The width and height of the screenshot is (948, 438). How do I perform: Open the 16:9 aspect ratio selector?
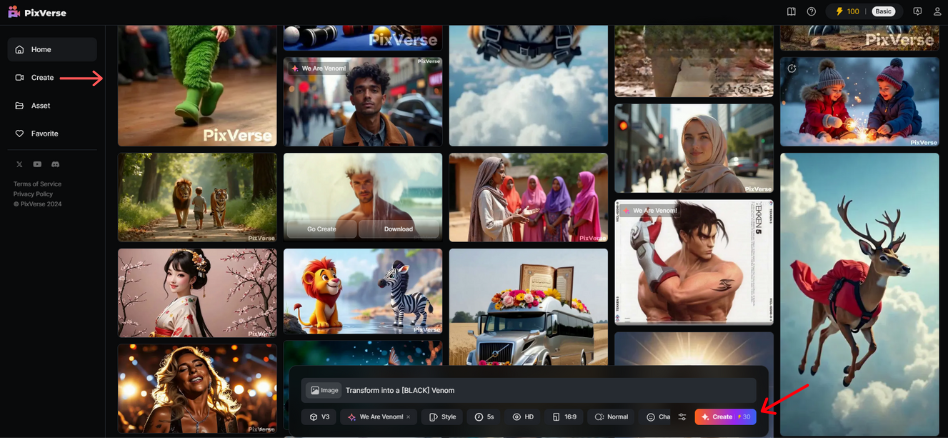[563, 417]
